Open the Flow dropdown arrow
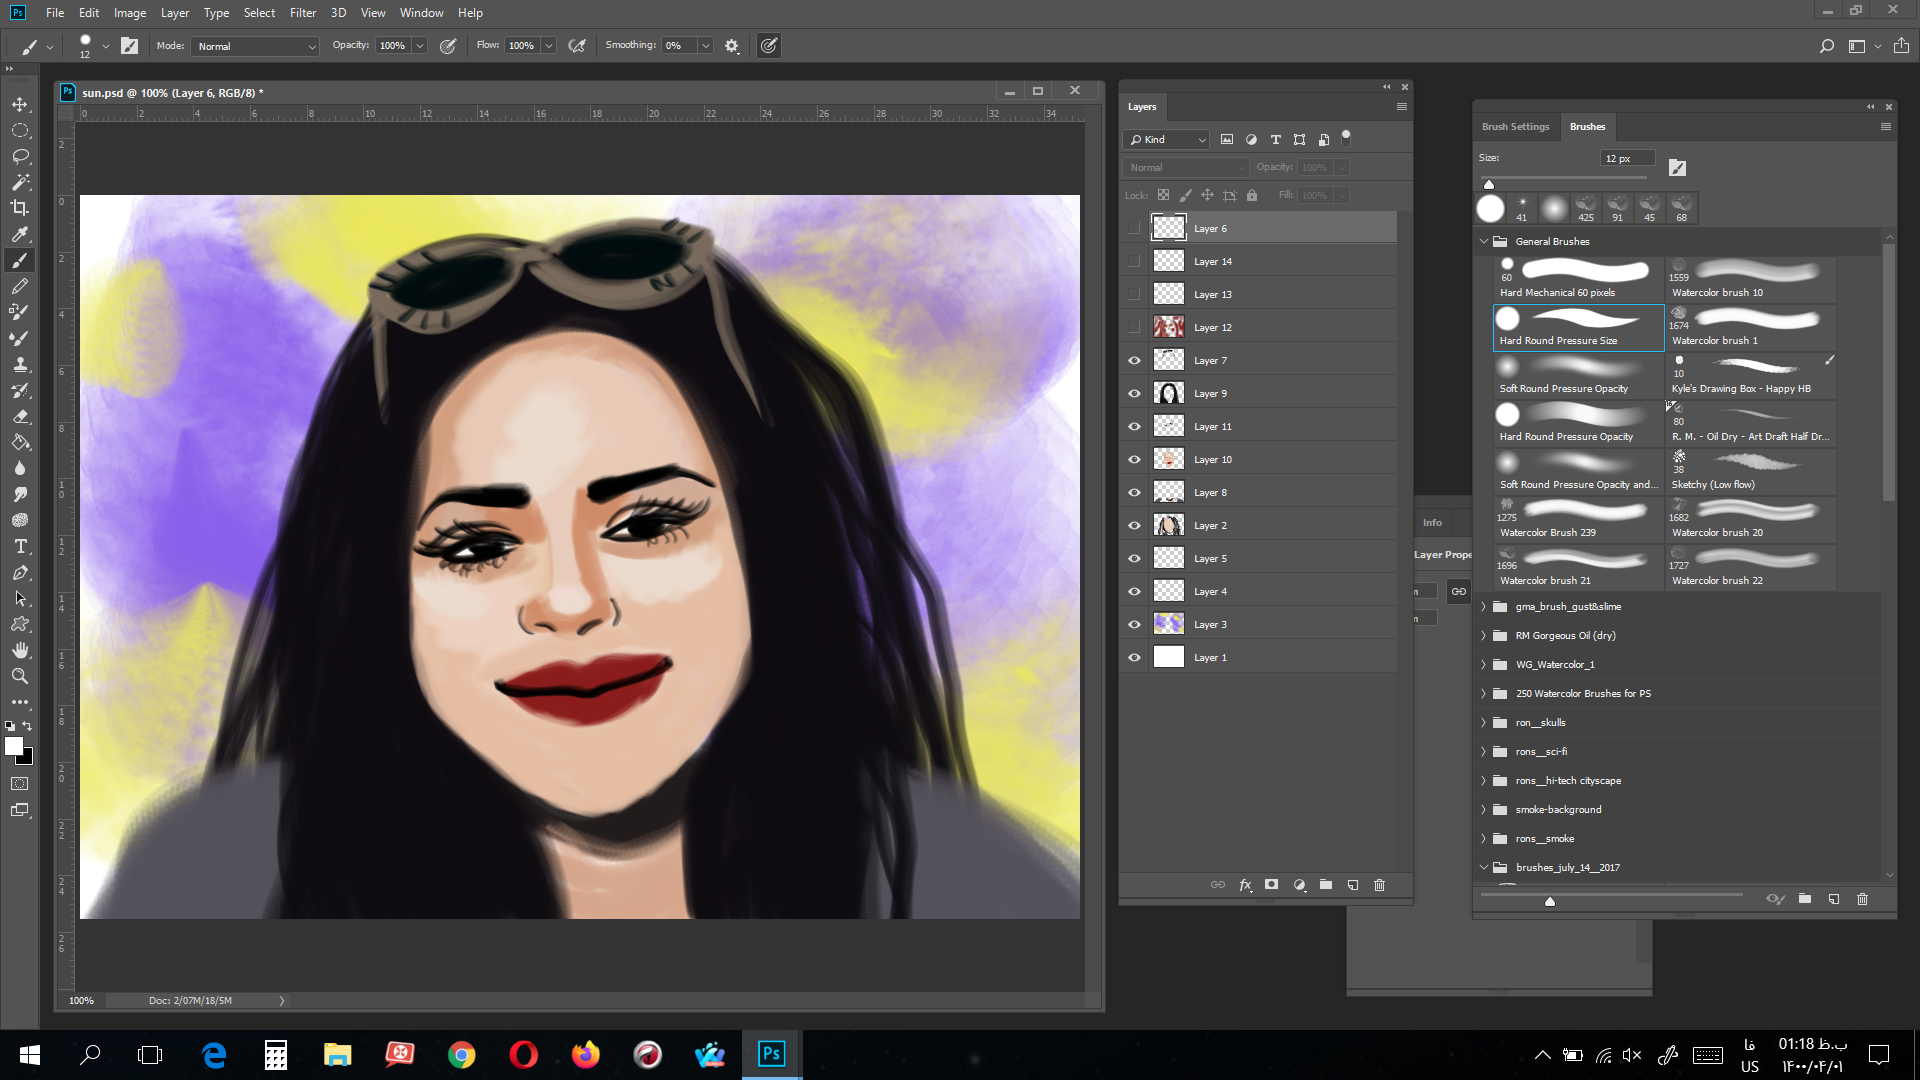The image size is (1920, 1080). pyautogui.click(x=549, y=46)
